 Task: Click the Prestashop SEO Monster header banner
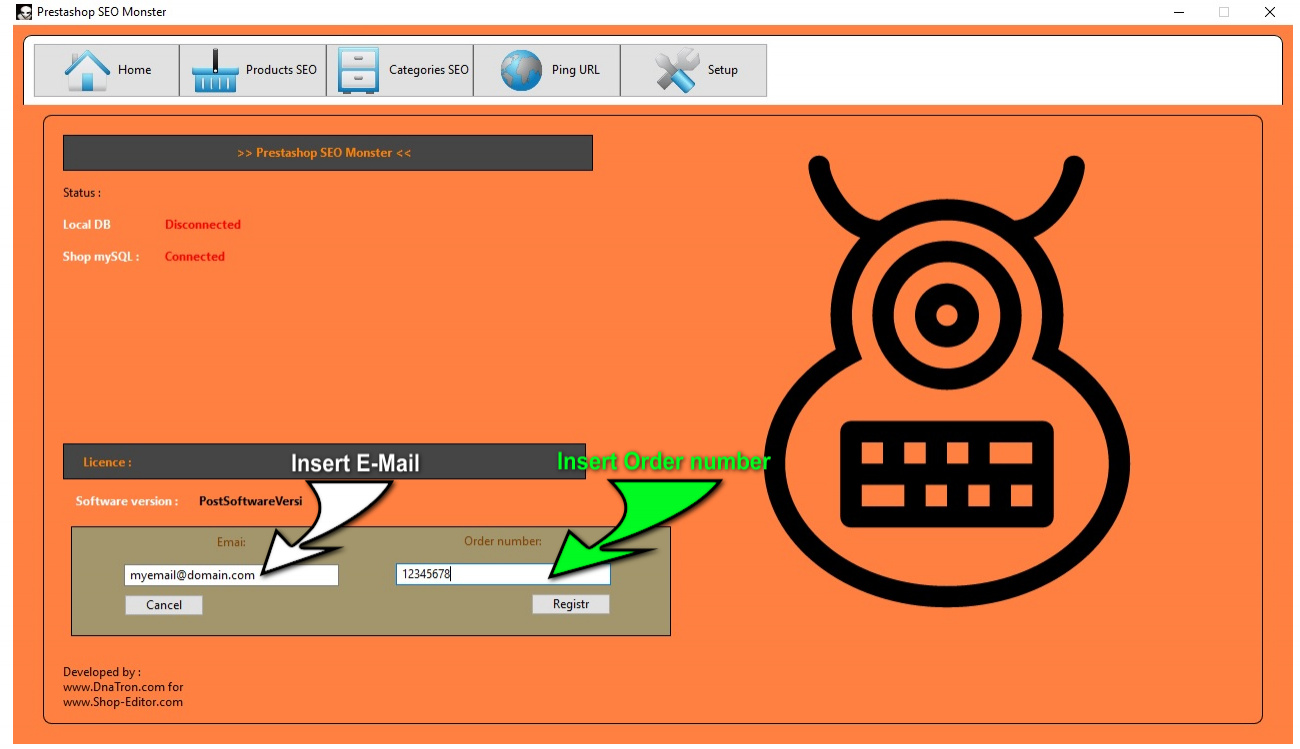[328, 153]
